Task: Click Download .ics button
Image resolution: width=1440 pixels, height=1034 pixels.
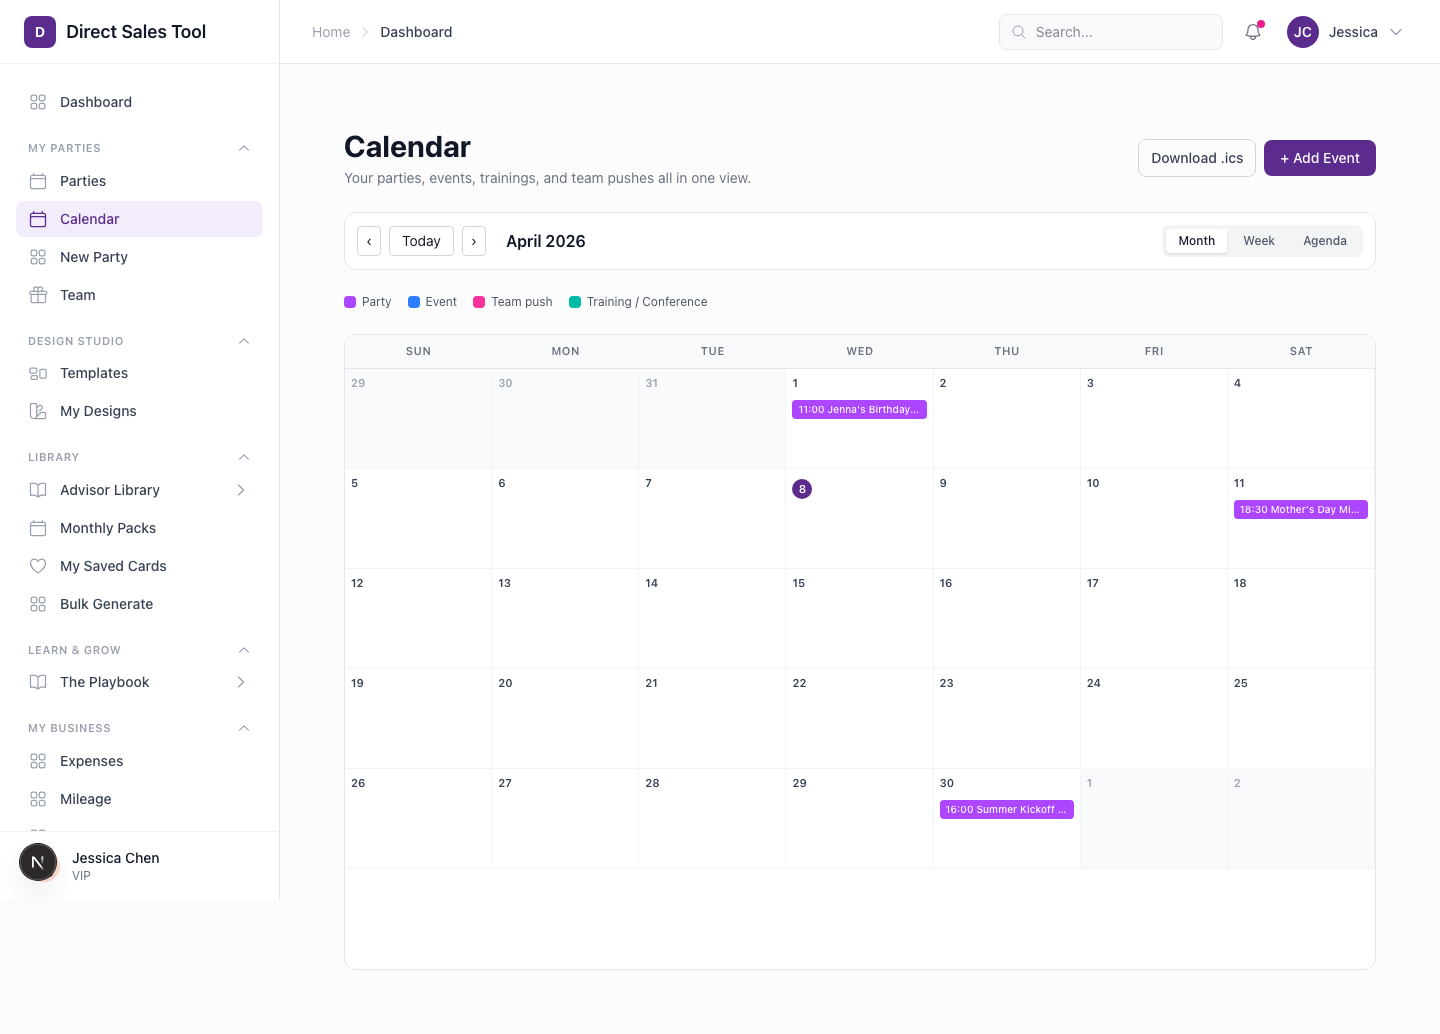Action: click(x=1196, y=158)
